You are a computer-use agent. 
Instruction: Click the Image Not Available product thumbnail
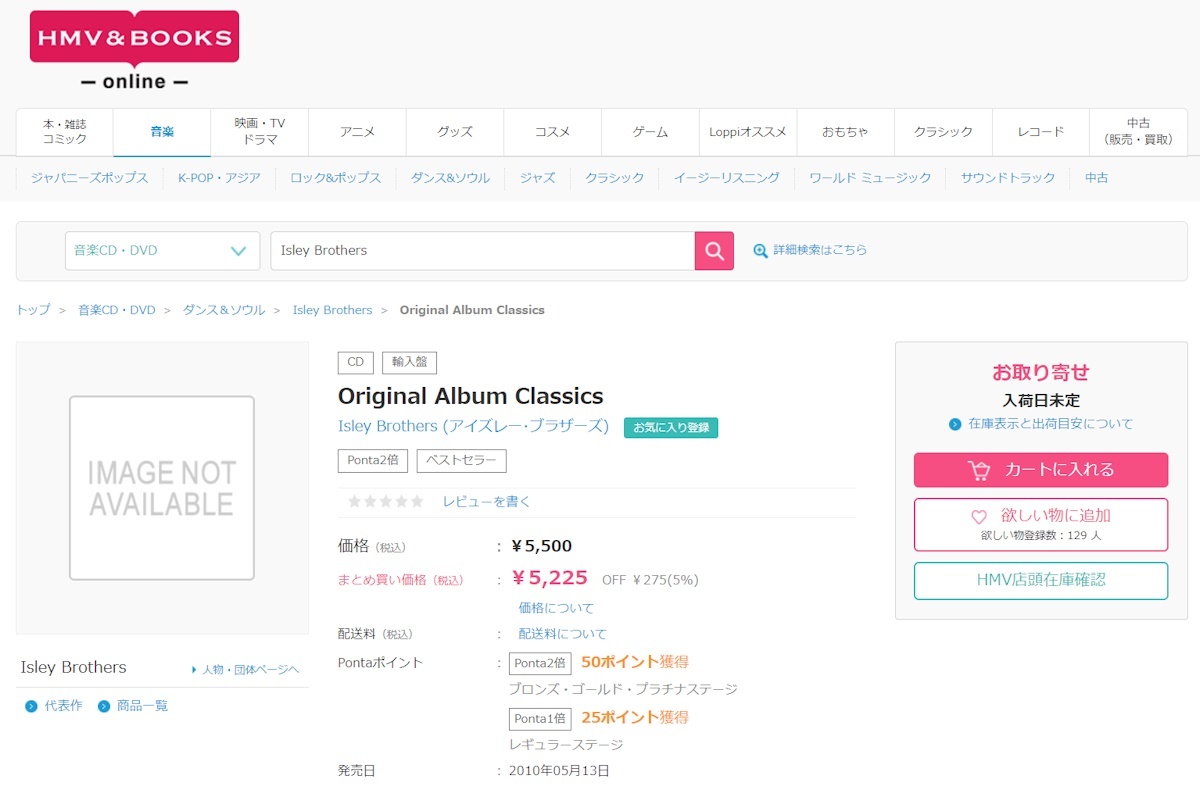[162, 488]
